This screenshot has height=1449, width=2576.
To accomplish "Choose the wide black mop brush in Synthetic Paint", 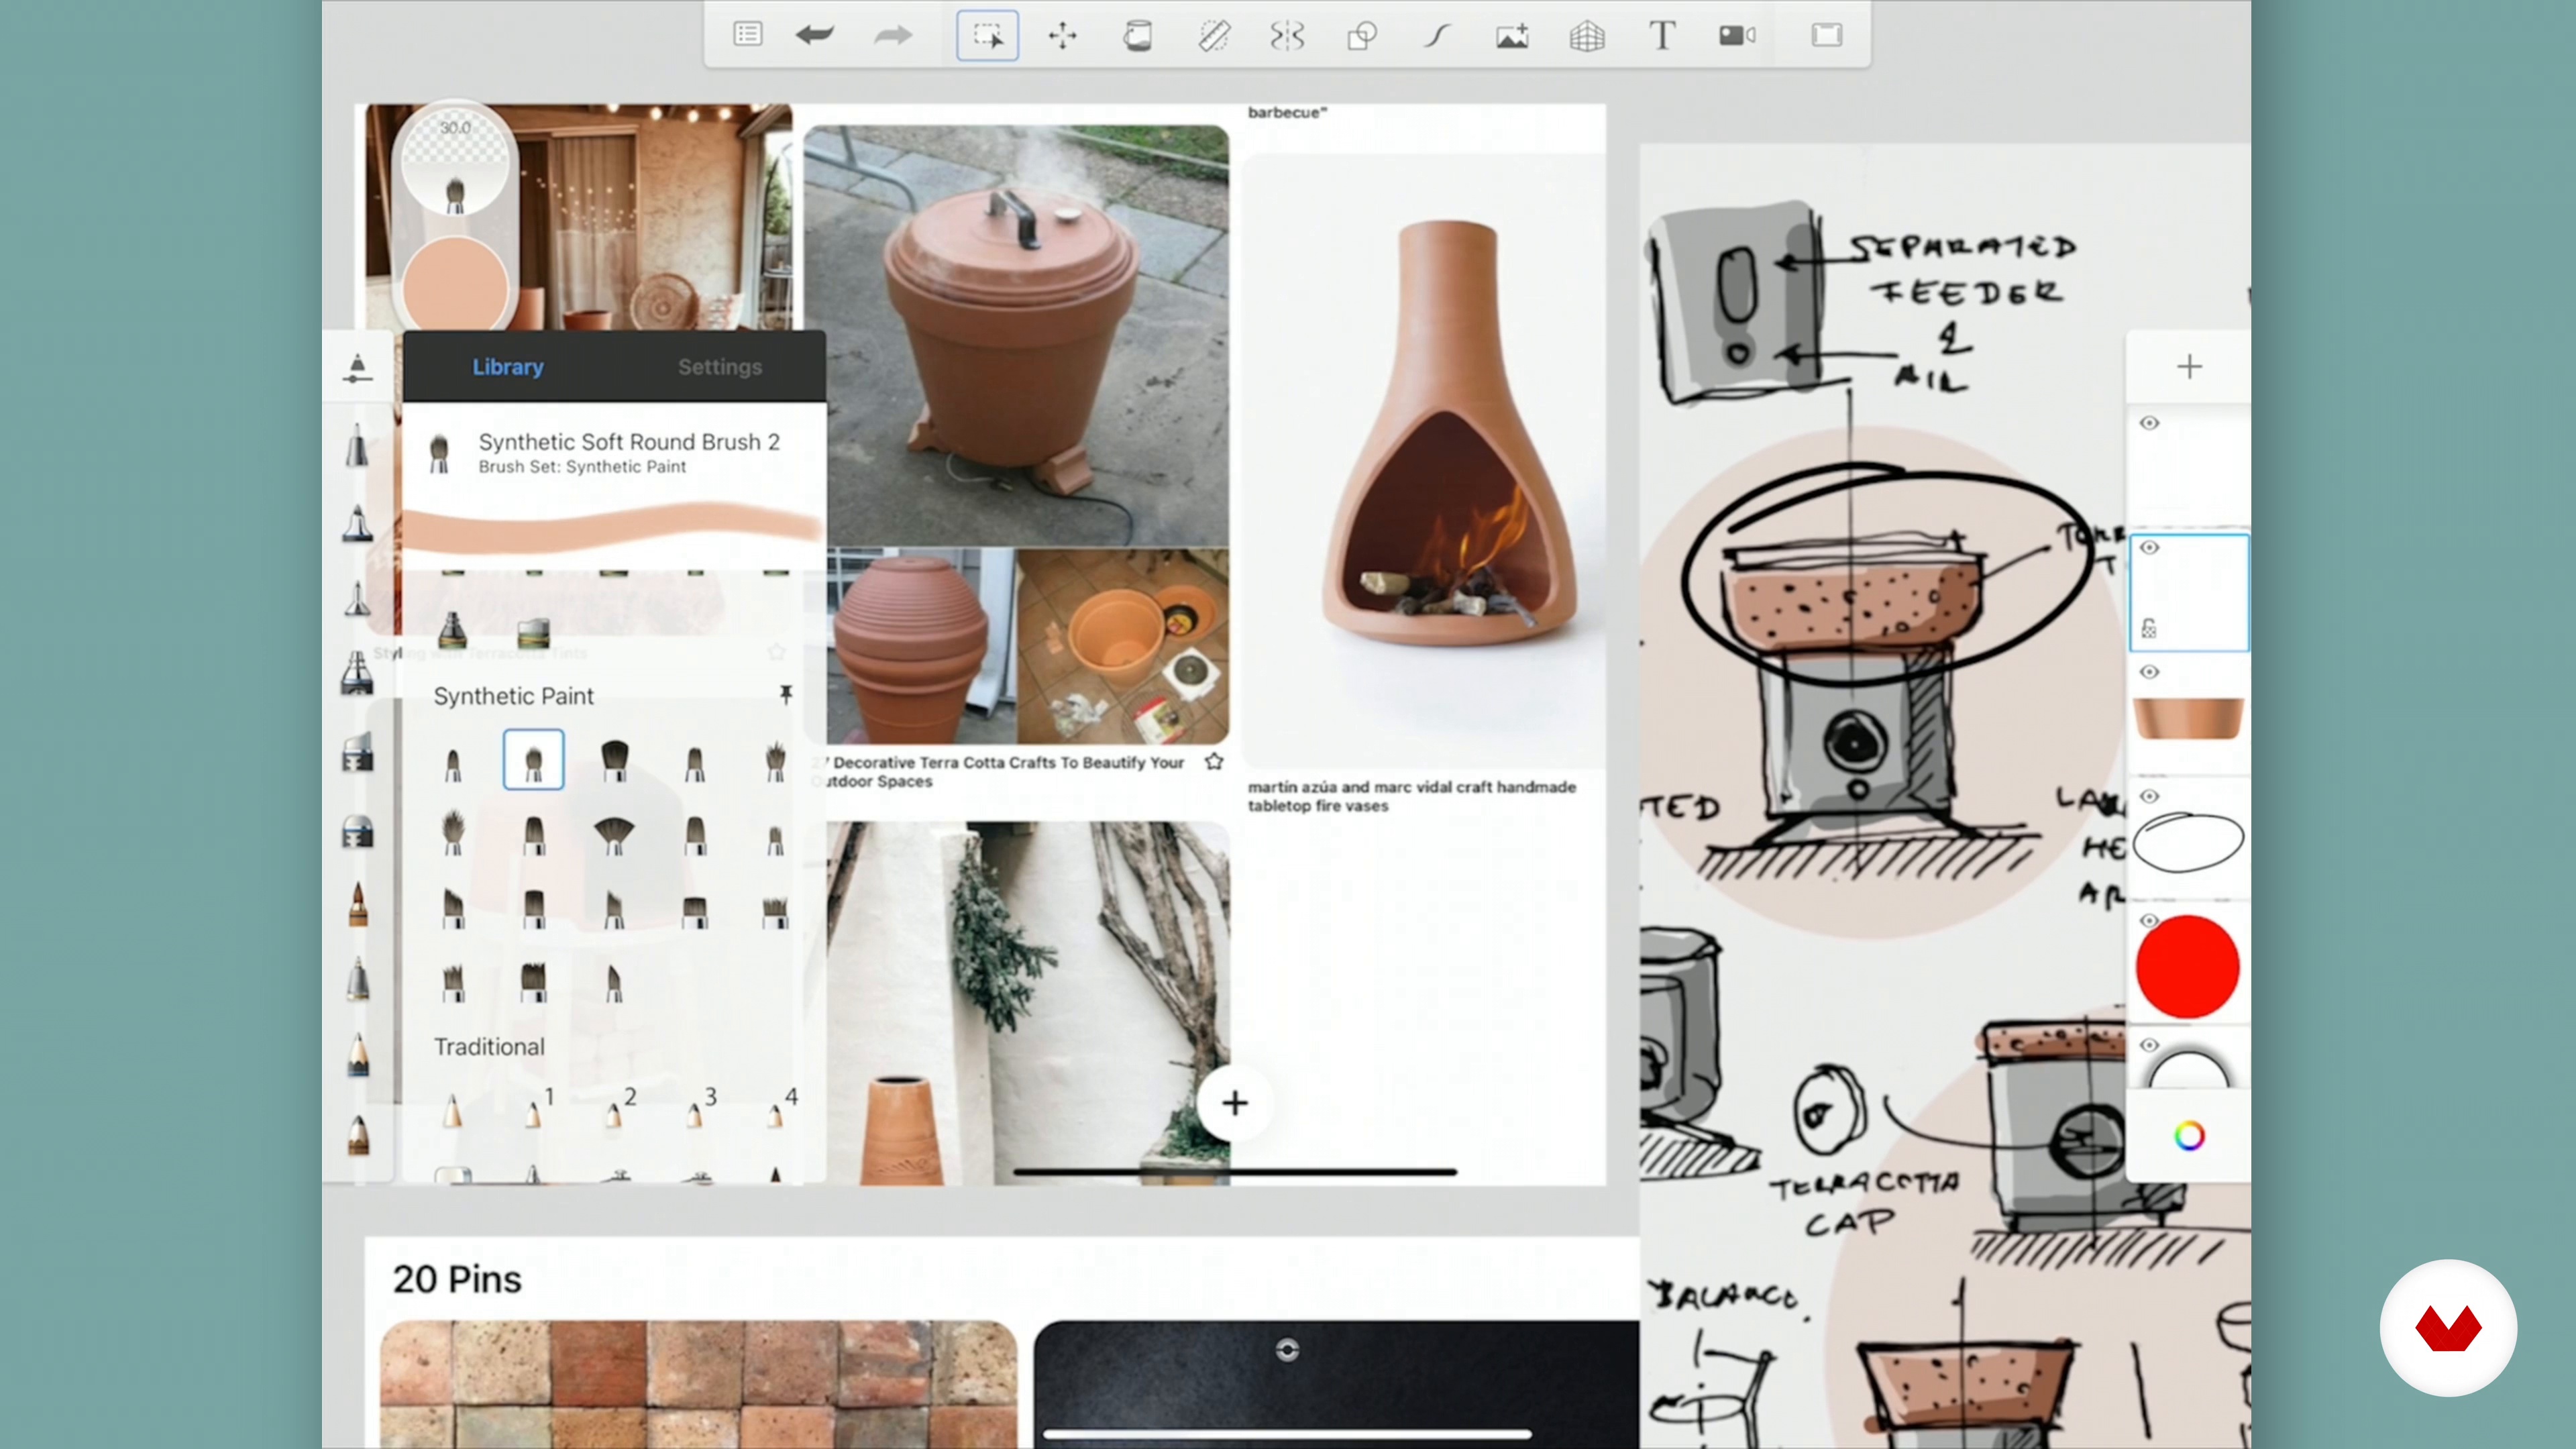I will point(614,760).
